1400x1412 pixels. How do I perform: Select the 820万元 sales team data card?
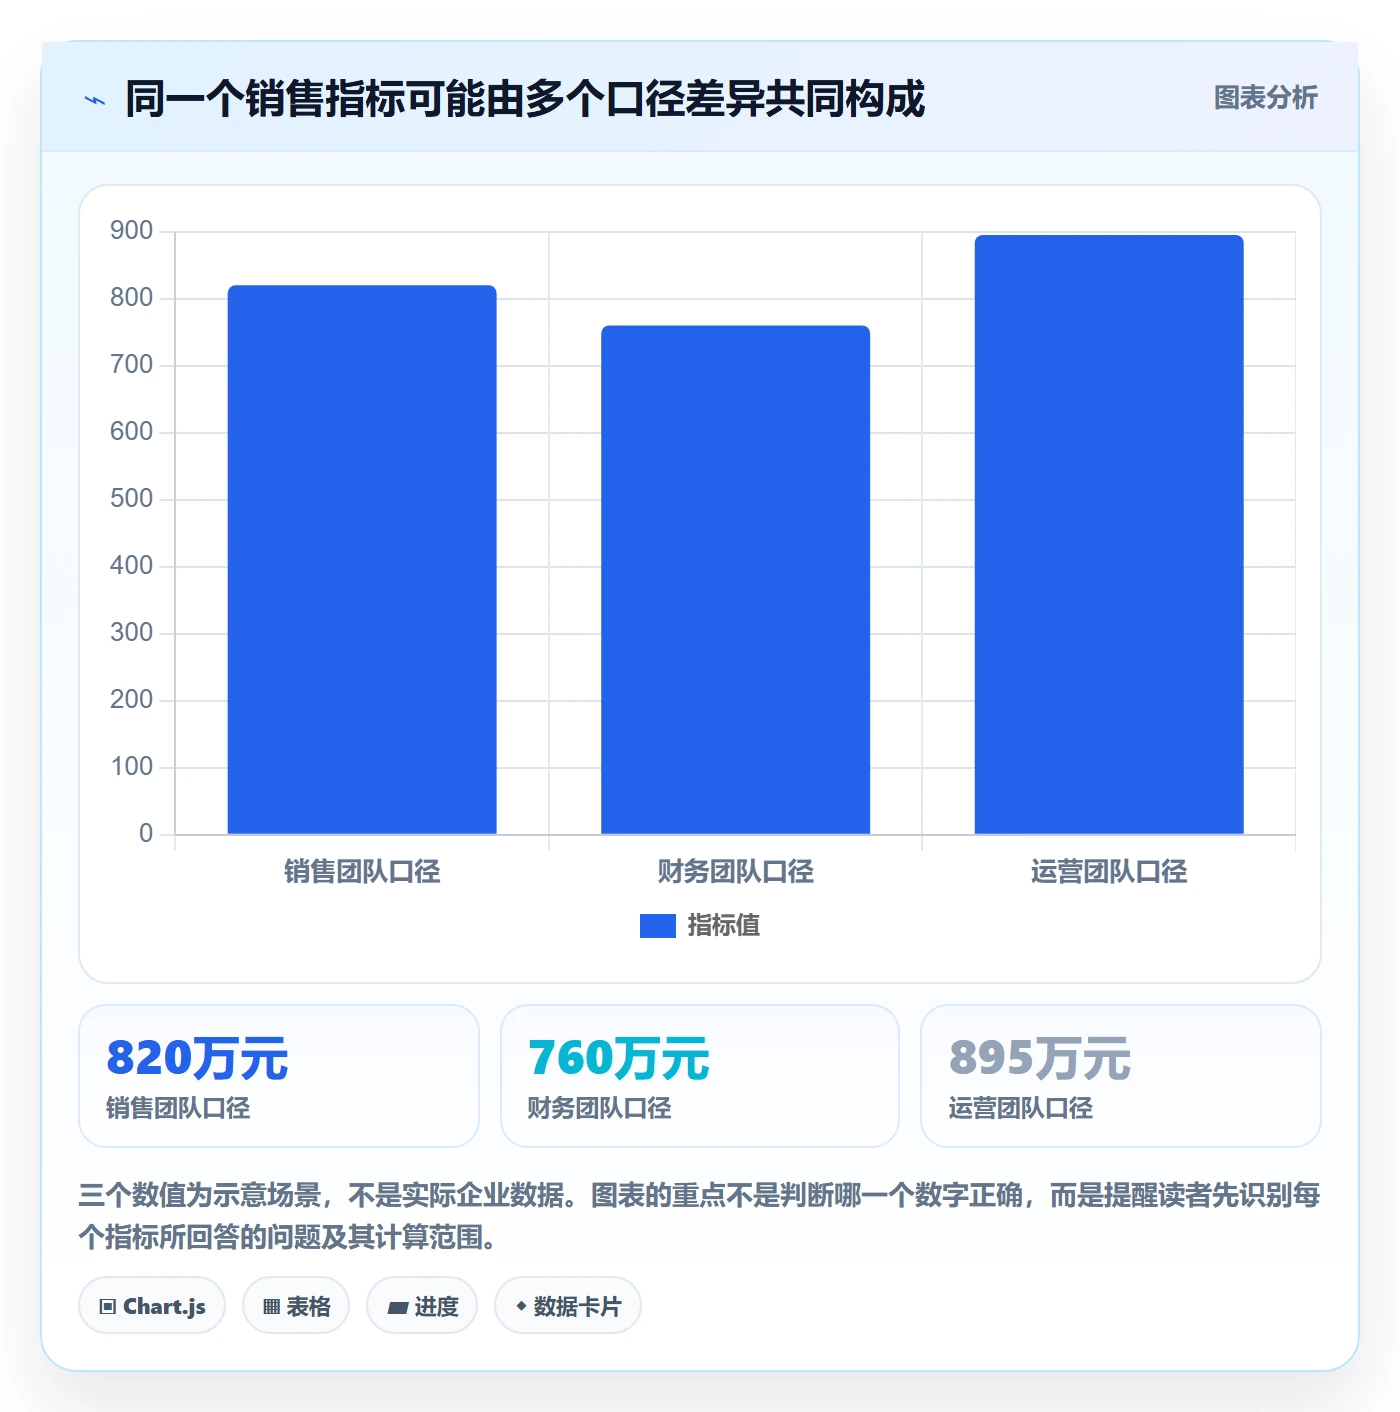tap(279, 1076)
